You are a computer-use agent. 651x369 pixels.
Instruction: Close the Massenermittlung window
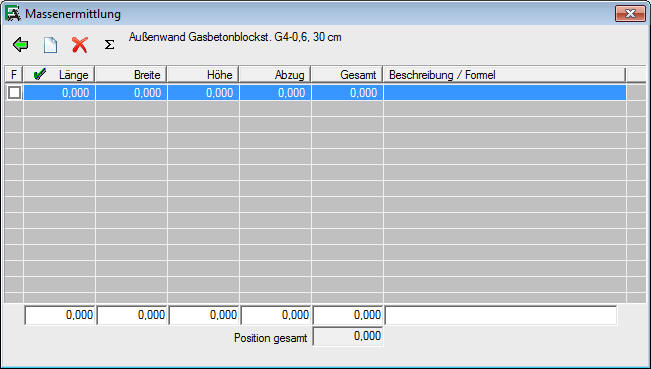point(630,14)
